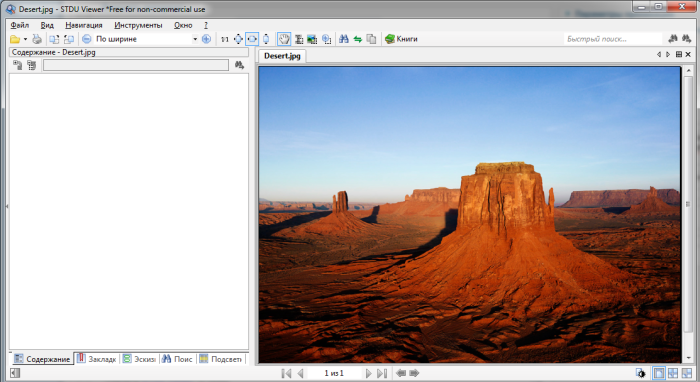The image size is (700, 382).
Task: Open the Навигация menu
Action: [x=84, y=25]
